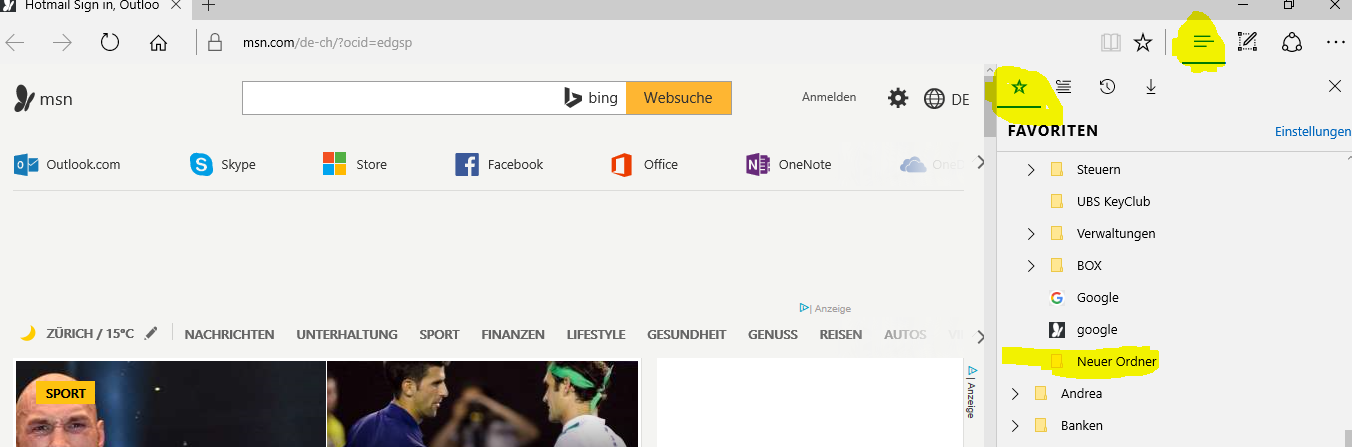This screenshot has height=447, width=1352.
Task: Open the SPORT news story thumbnail
Action: click(170, 404)
